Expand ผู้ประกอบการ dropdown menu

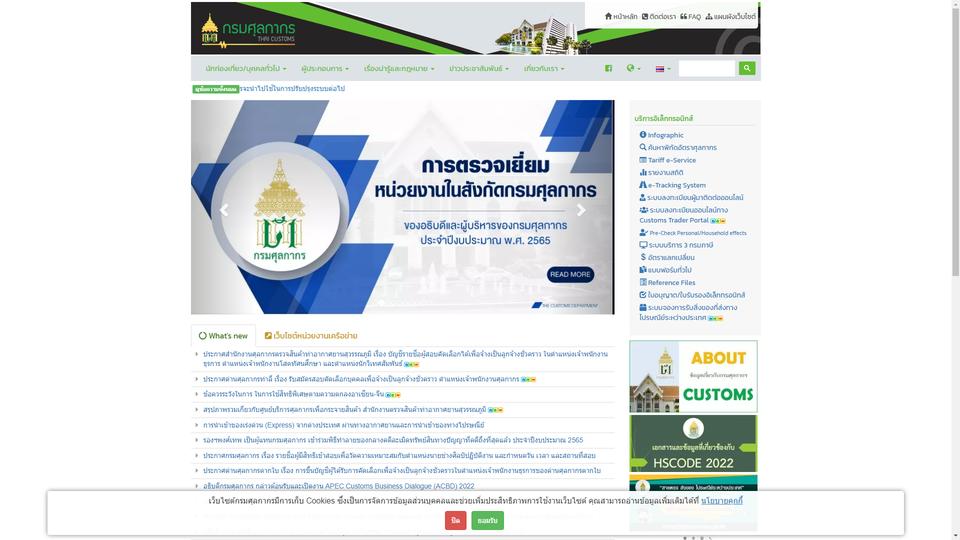point(325,69)
